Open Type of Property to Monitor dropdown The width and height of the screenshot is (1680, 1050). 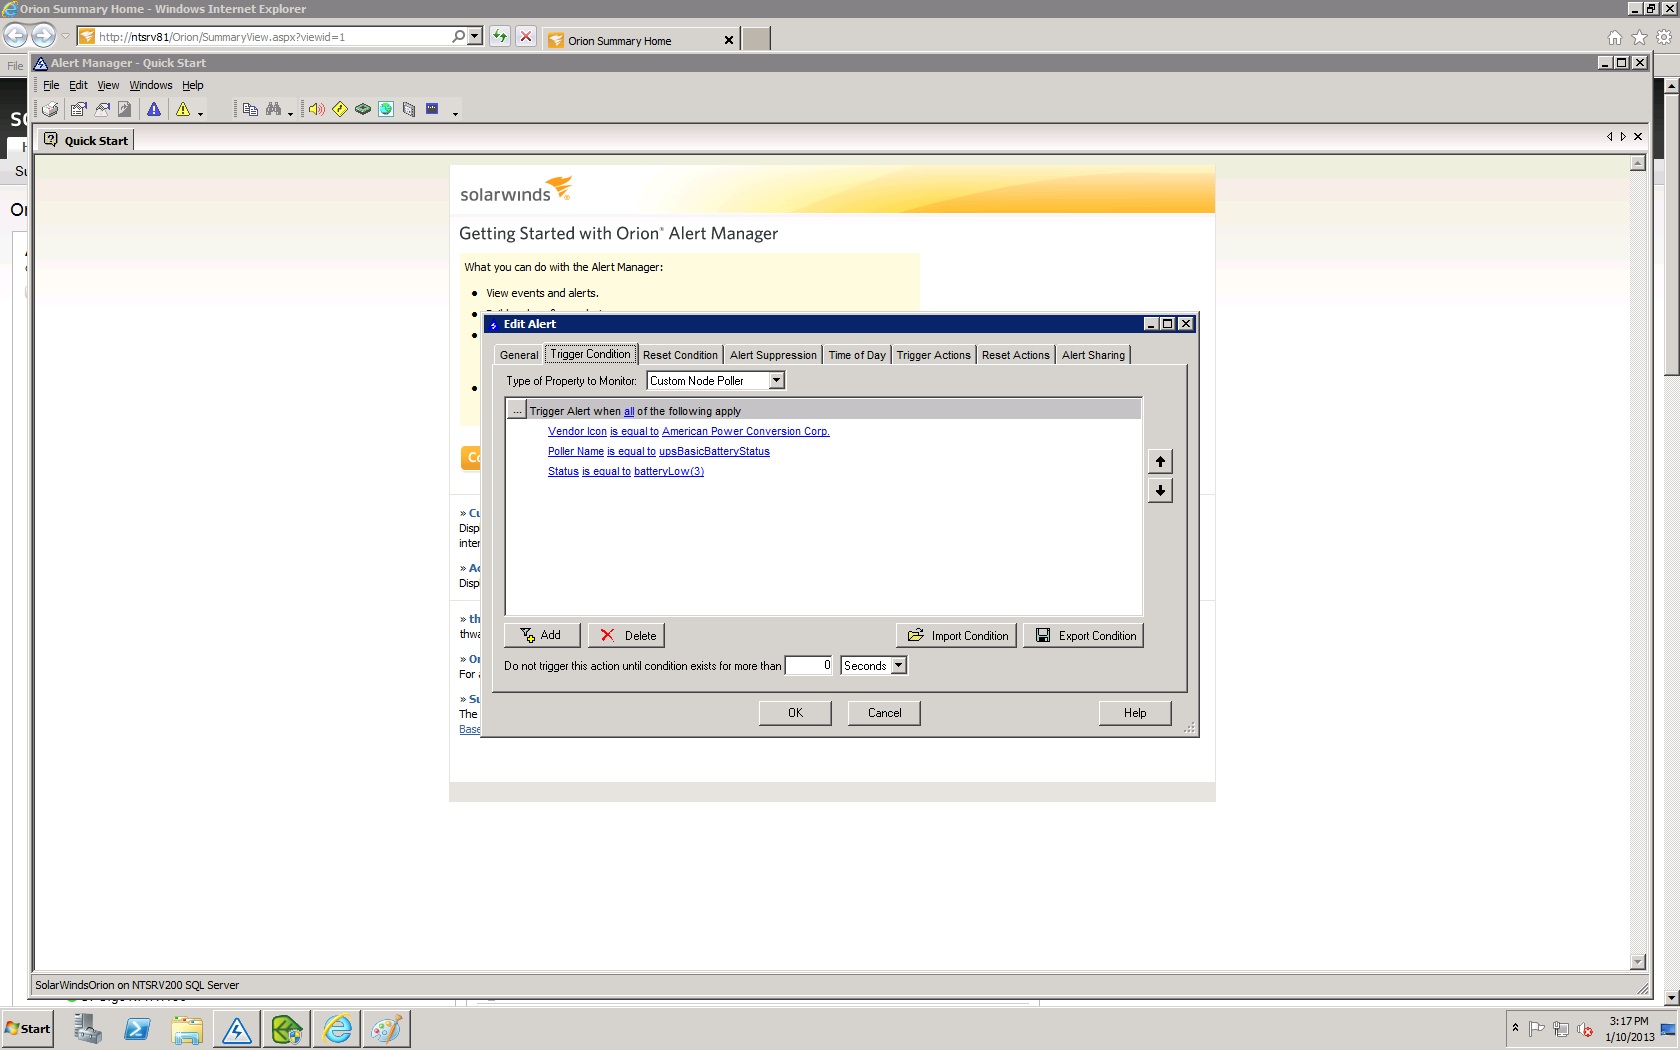pyautogui.click(x=776, y=381)
